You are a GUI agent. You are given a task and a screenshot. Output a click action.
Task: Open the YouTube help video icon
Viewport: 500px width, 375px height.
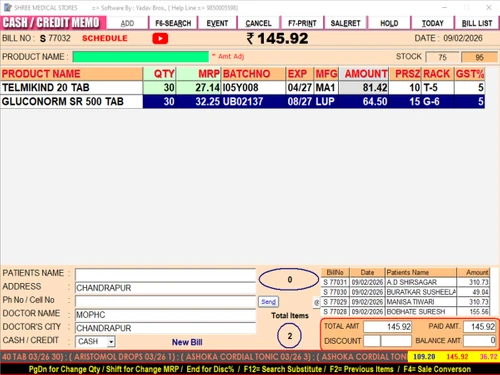(160, 38)
